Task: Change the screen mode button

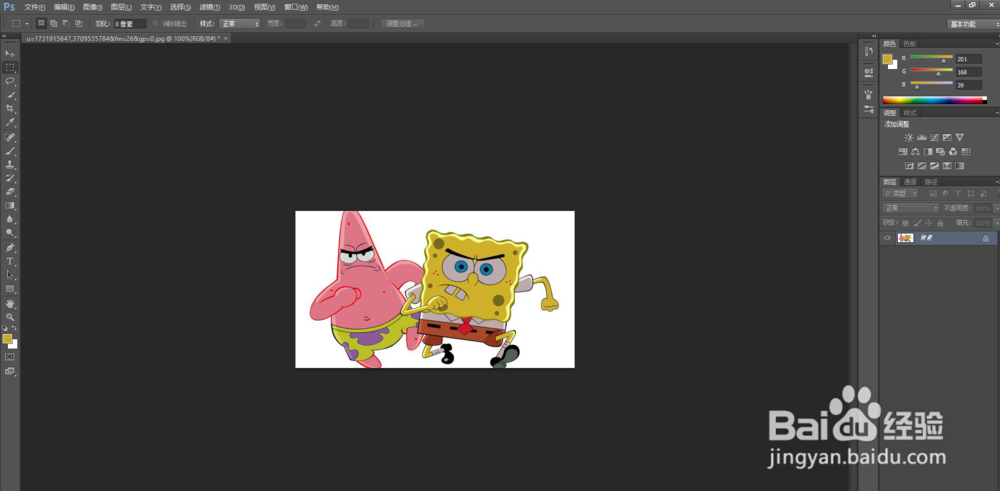Action: coord(10,371)
